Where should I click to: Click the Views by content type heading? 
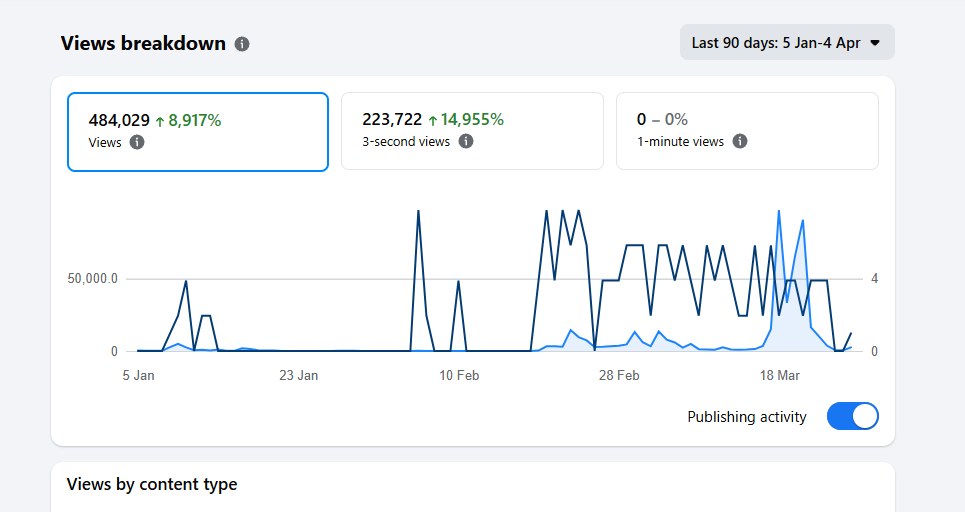[152, 485]
